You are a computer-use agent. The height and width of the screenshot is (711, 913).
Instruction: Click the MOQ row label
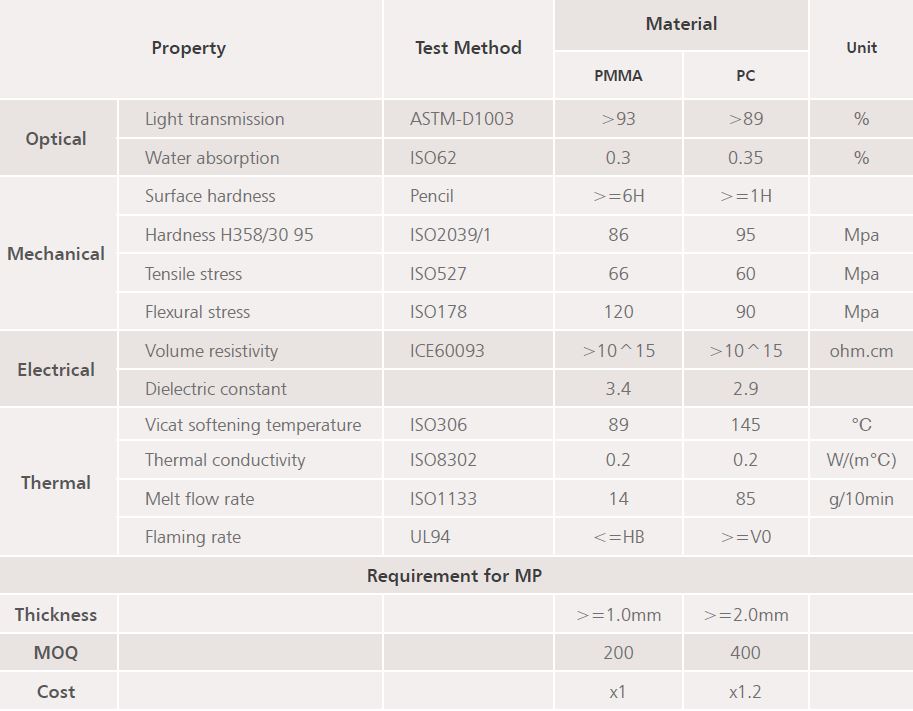pos(56,653)
